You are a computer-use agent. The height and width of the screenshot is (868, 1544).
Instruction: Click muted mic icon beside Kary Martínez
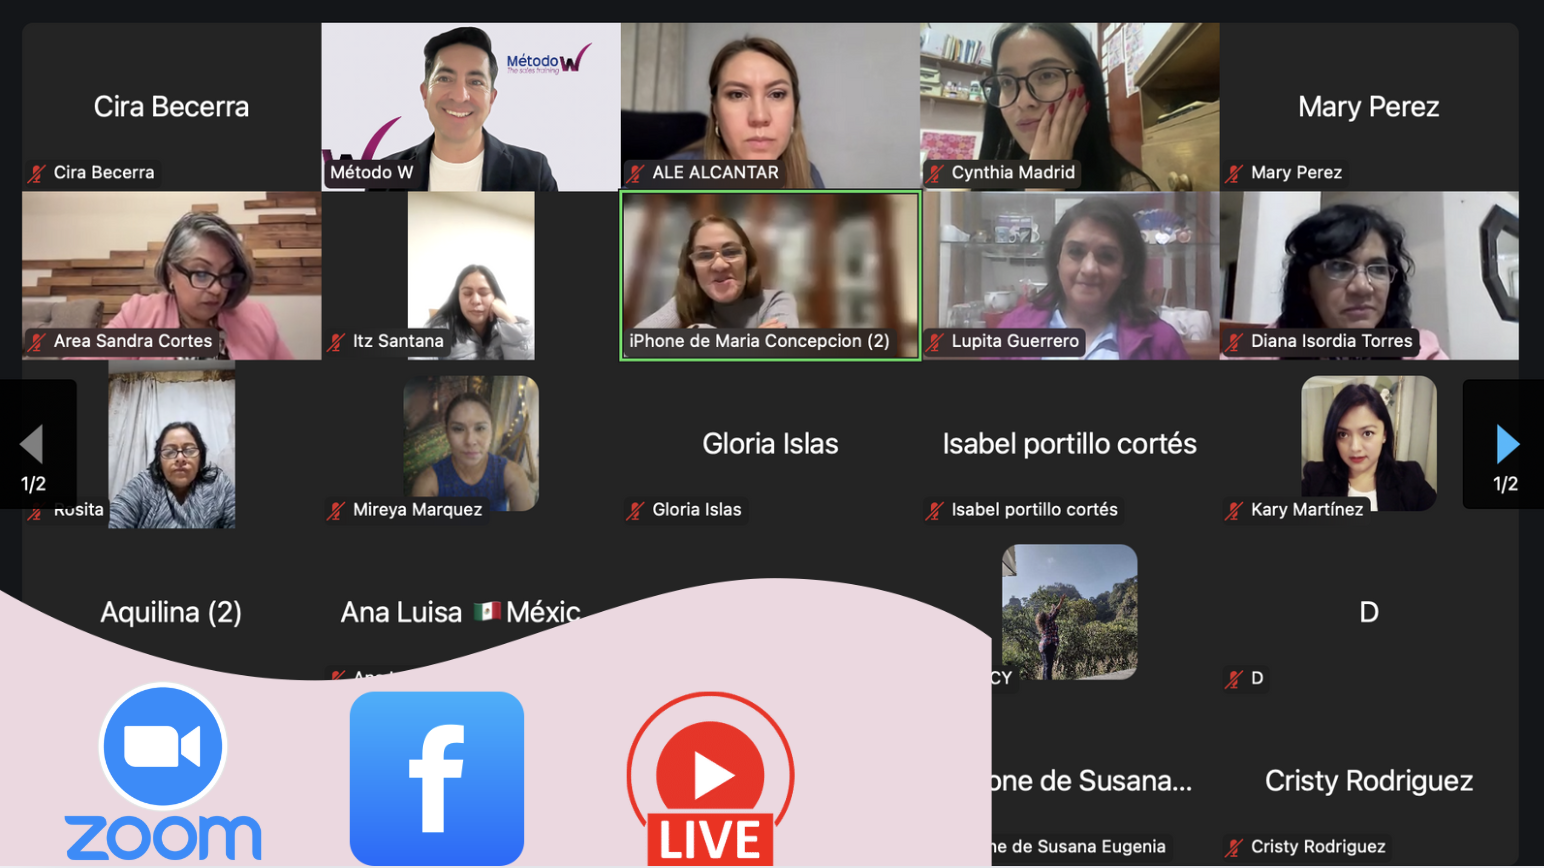pos(1235,511)
